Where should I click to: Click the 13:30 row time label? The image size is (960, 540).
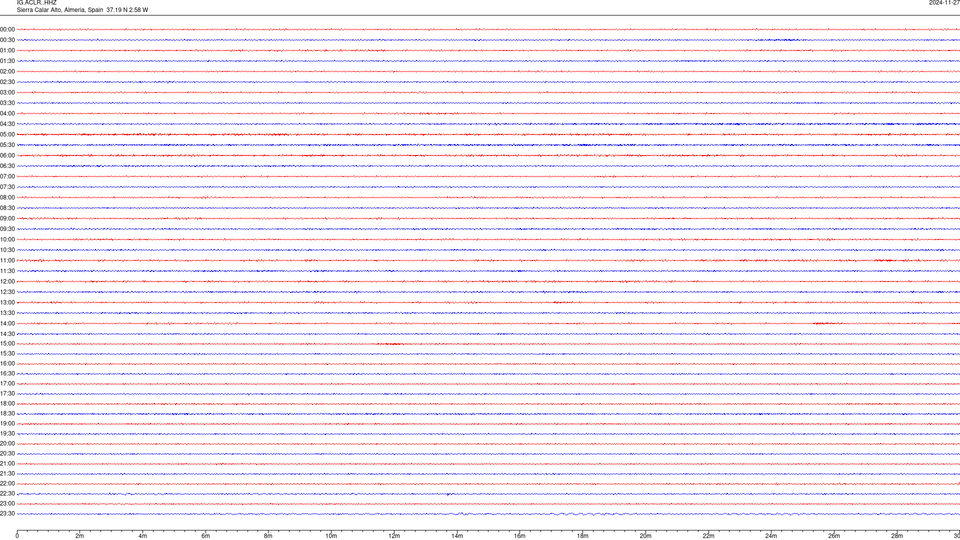(7, 313)
